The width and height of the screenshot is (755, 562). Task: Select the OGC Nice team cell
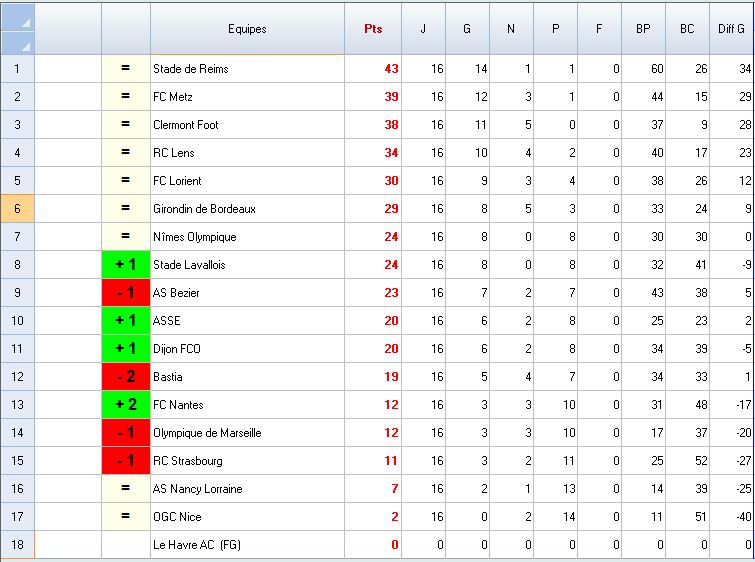point(247,517)
